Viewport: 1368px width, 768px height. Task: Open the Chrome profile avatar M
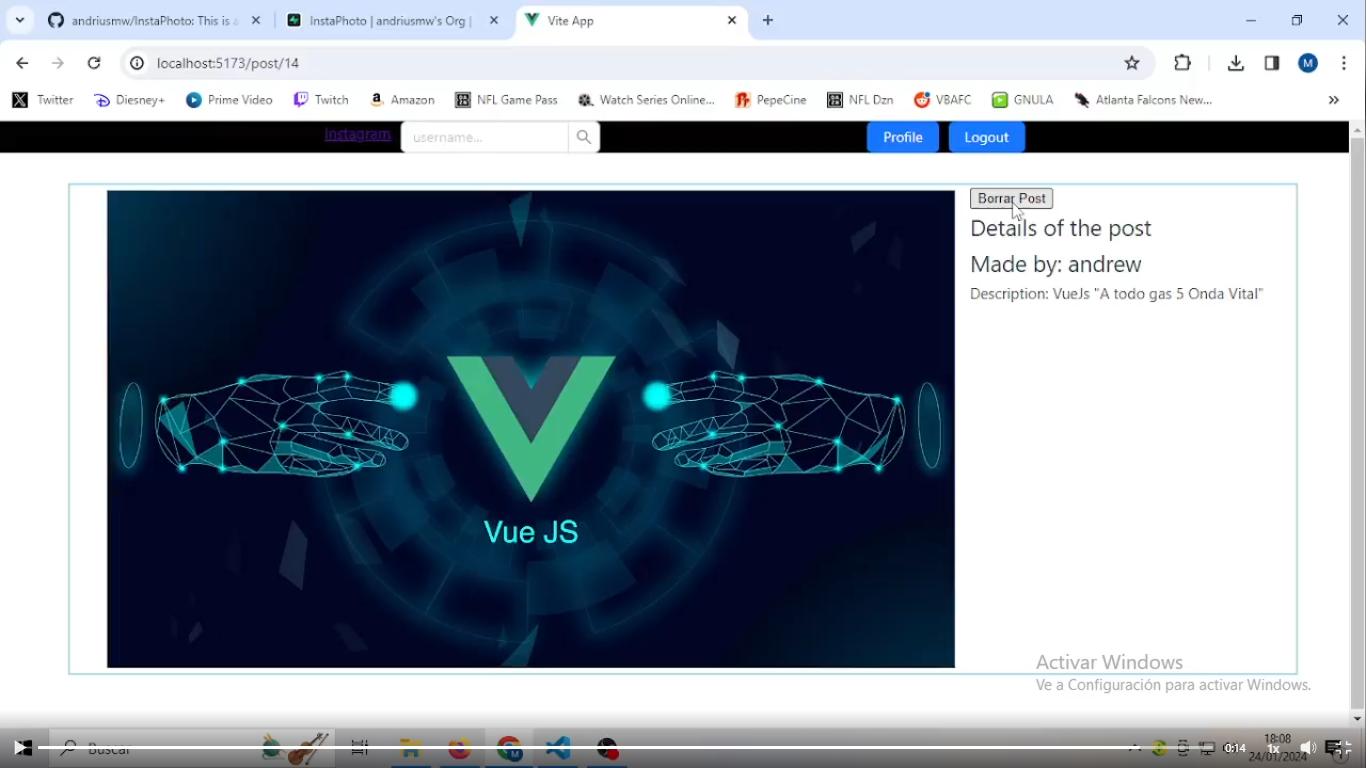pyautogui.click(x=1308, y=63)
